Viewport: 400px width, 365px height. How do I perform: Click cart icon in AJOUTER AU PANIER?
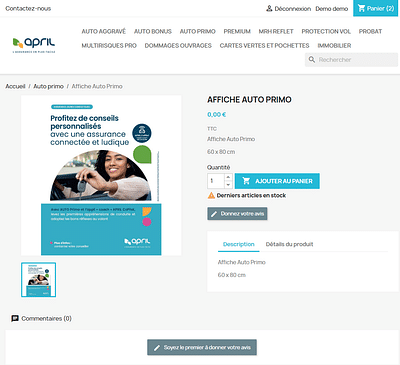[x=246, y=181]
